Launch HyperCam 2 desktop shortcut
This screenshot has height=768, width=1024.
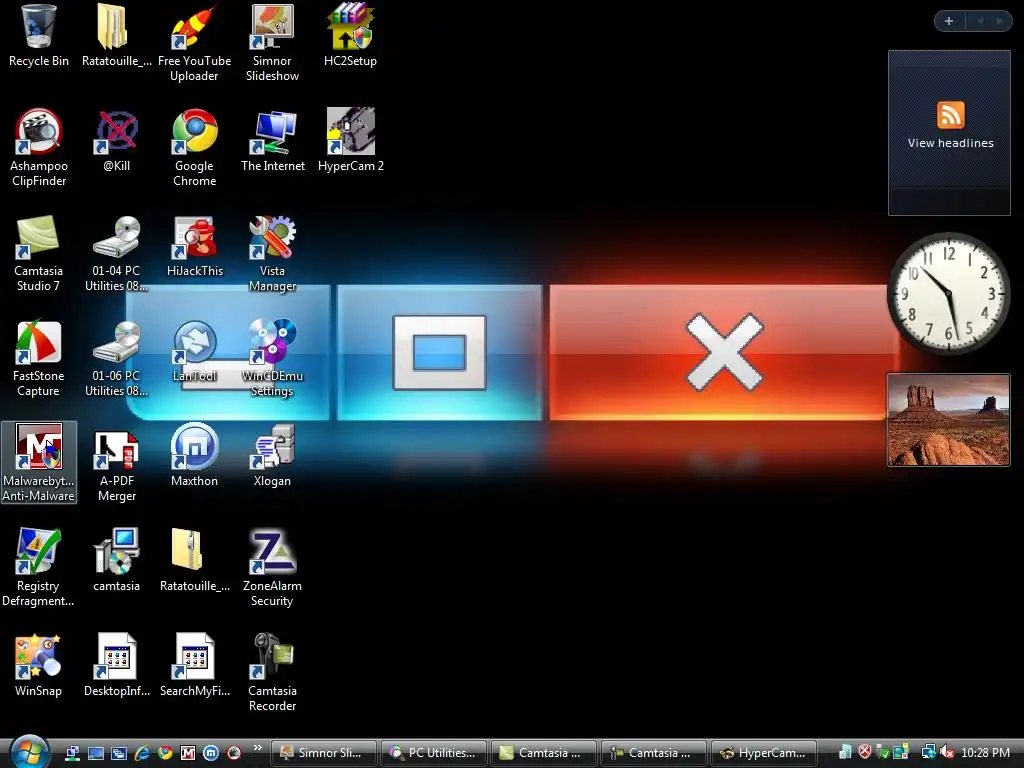coord(350,141)
